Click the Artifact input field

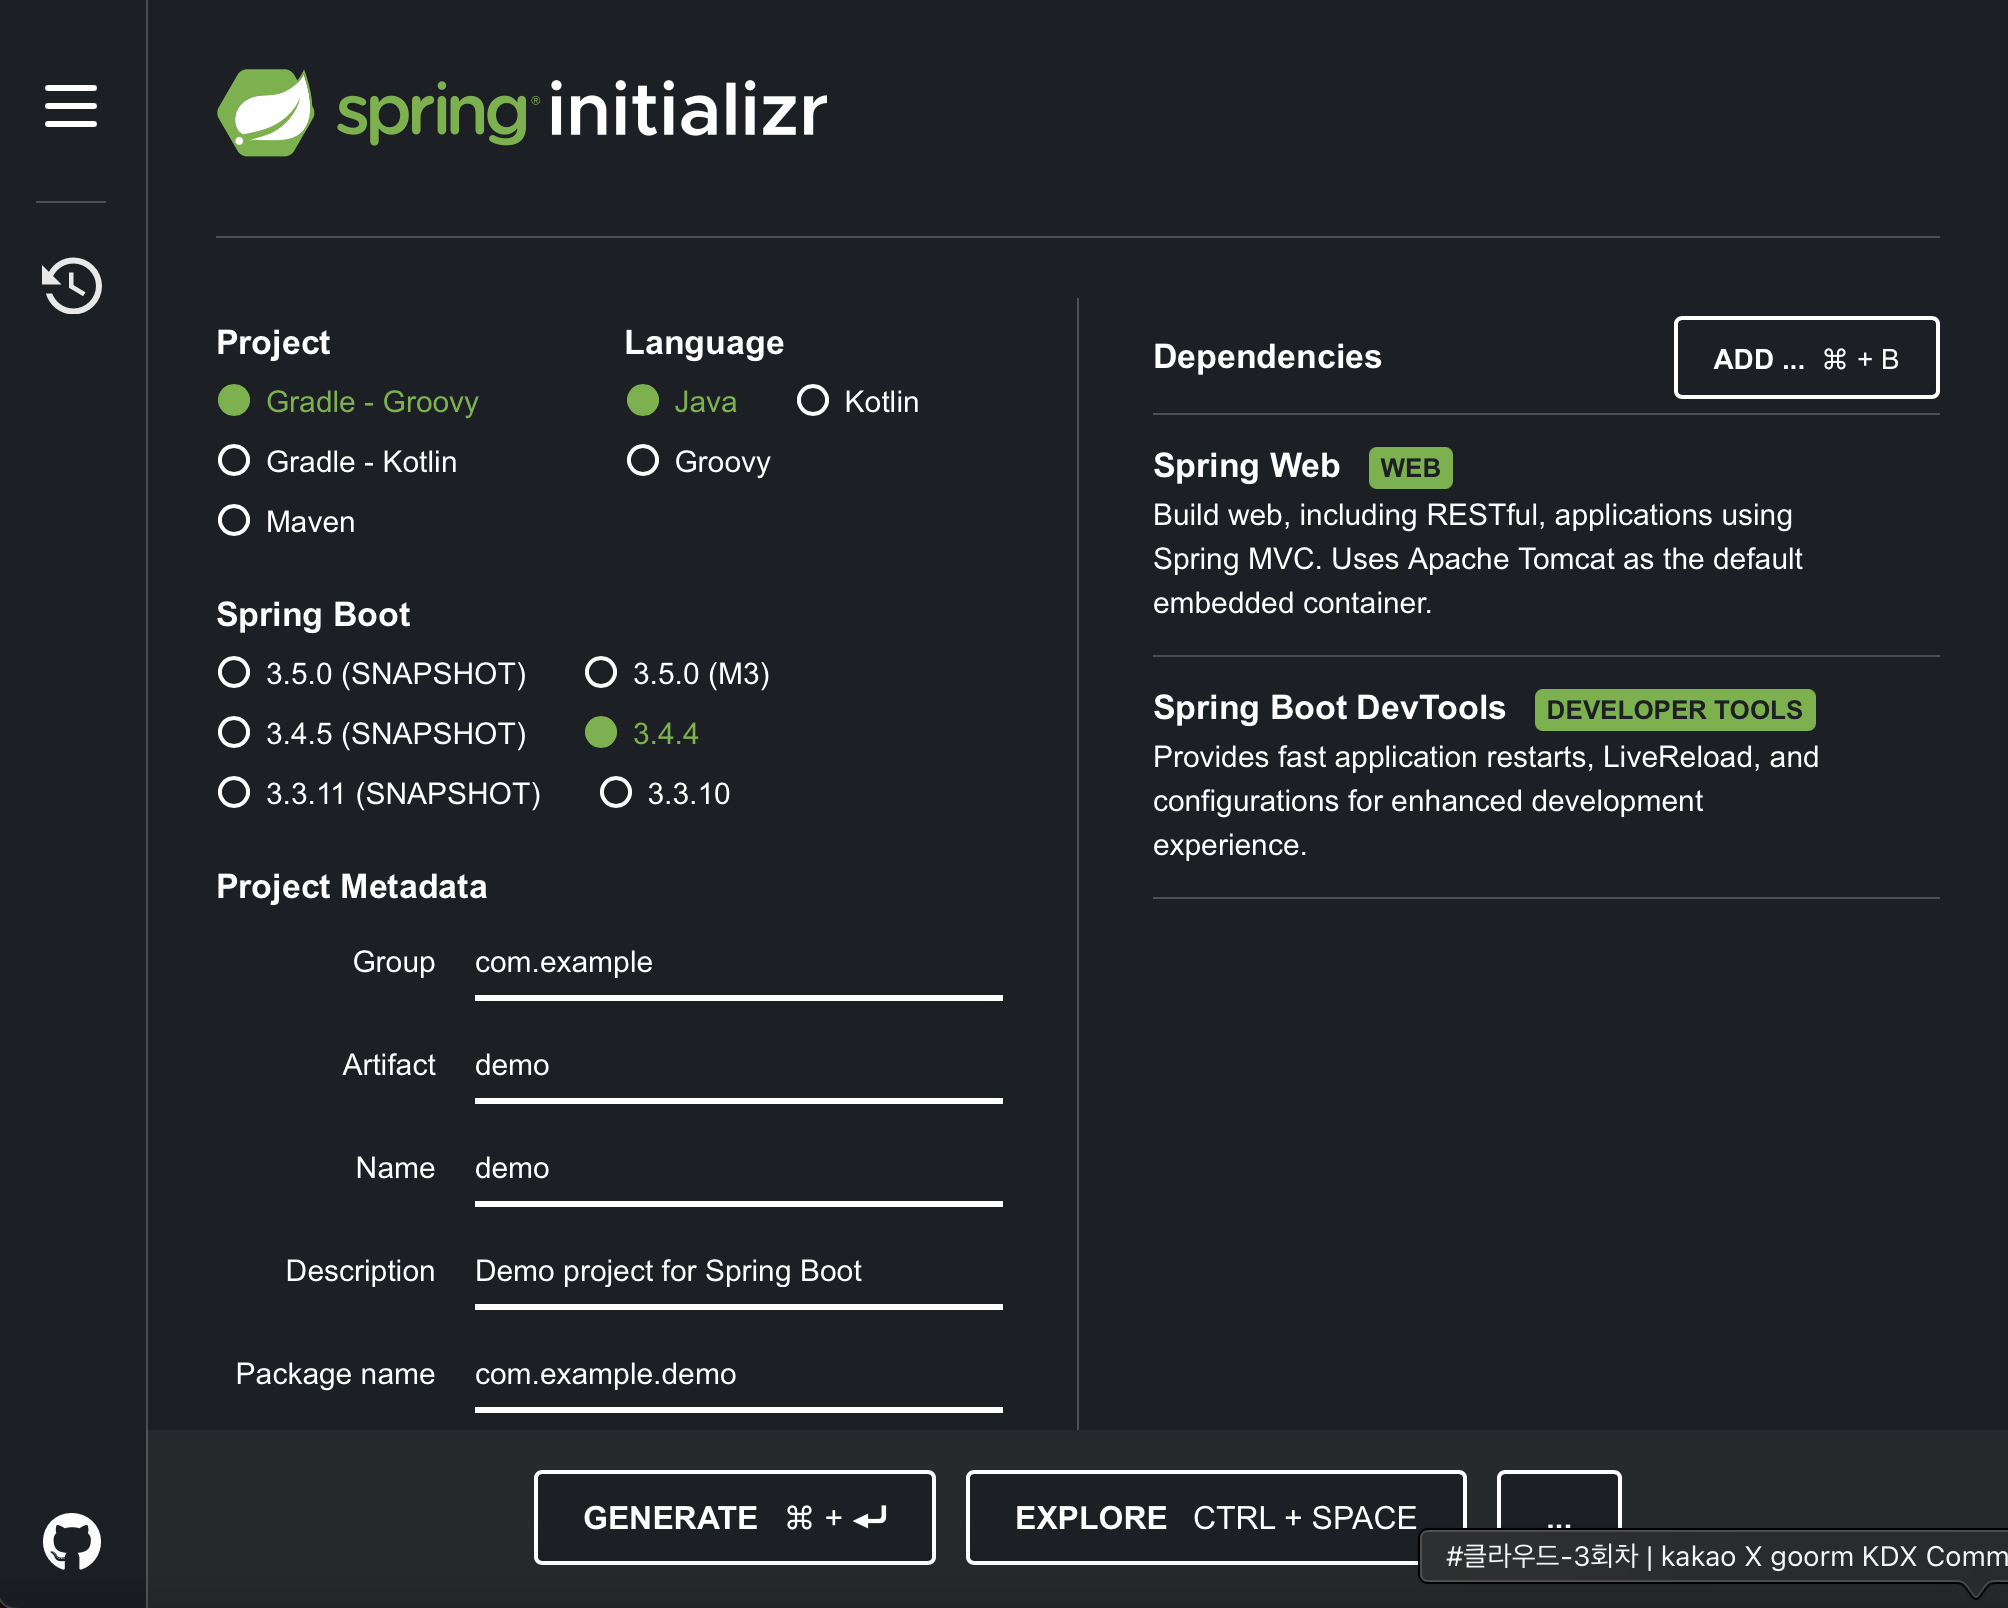point(739,1070)
